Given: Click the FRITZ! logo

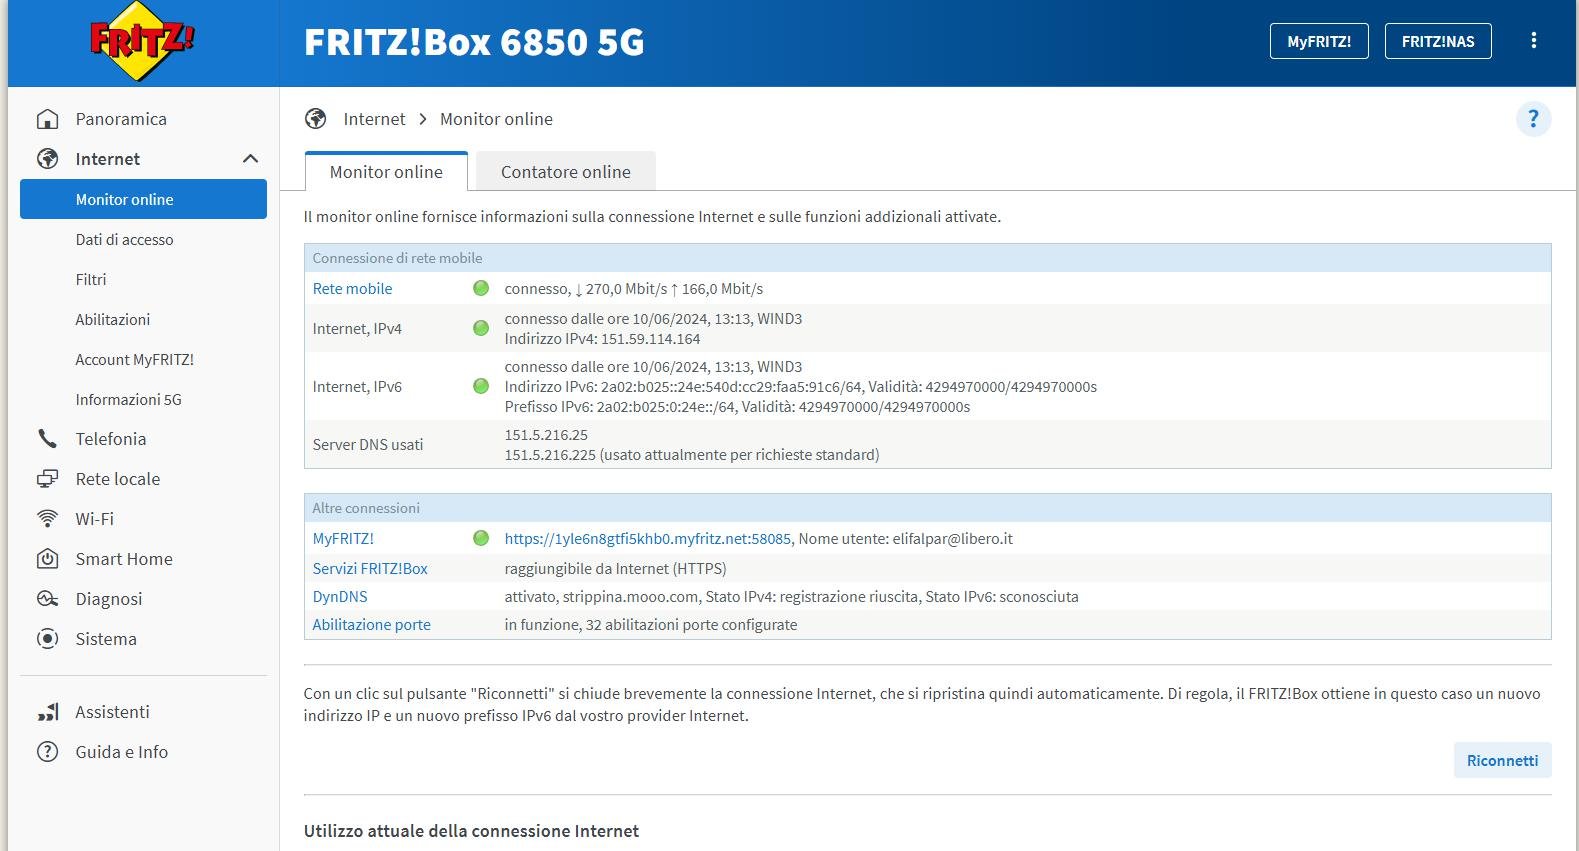Looking at the screenshot, I should [142, 42].
